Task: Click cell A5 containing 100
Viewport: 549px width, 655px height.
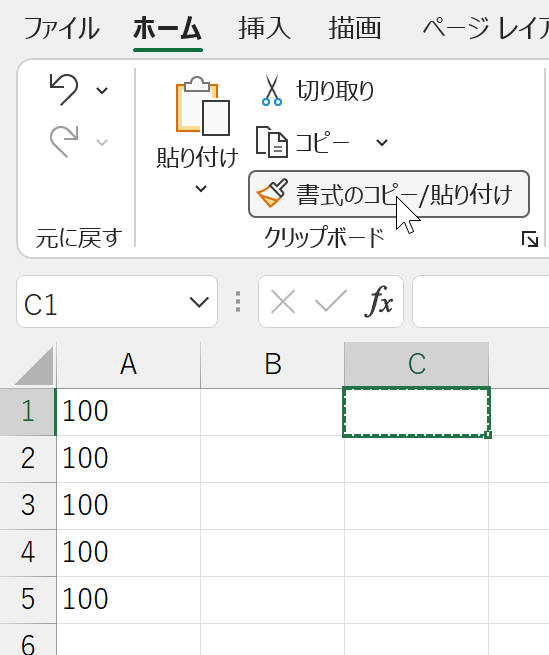Action: tap(128, 600)
